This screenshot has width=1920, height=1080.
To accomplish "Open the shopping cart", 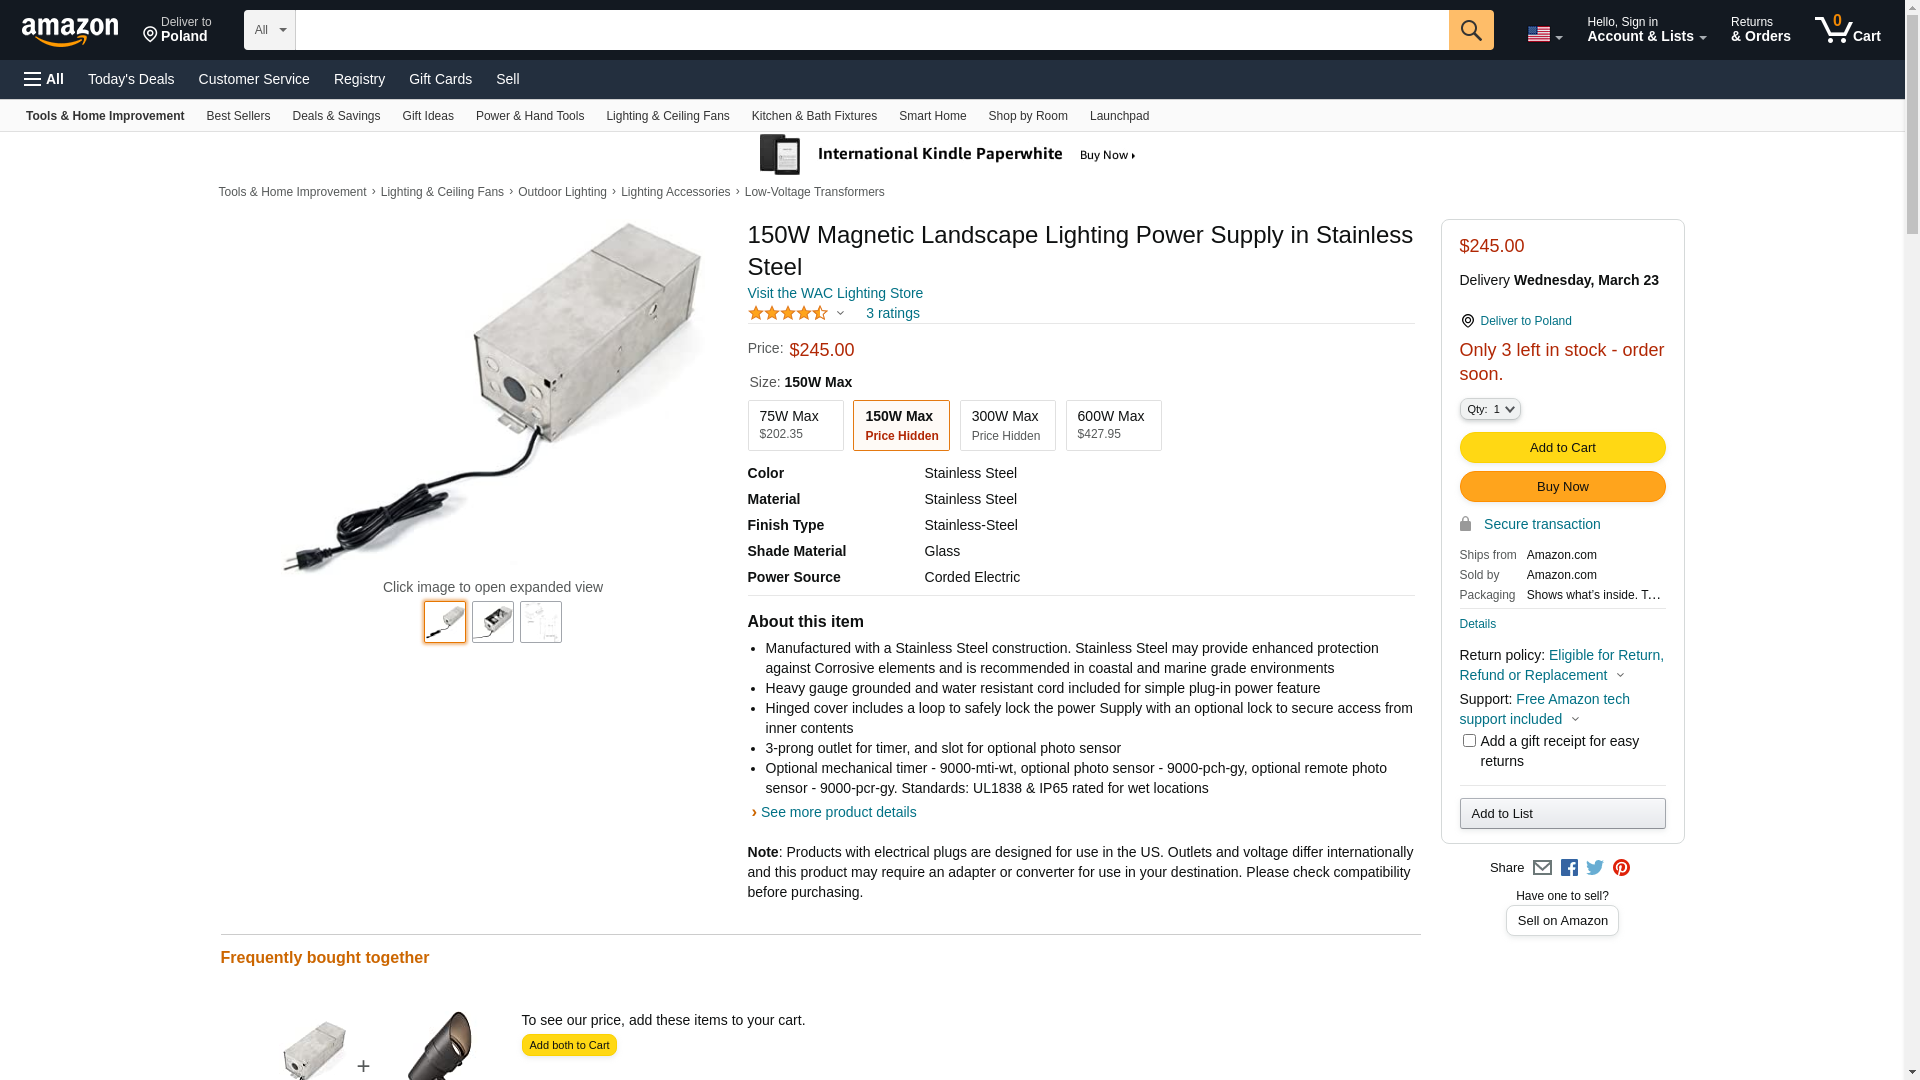I will [x=1847, y=30].
